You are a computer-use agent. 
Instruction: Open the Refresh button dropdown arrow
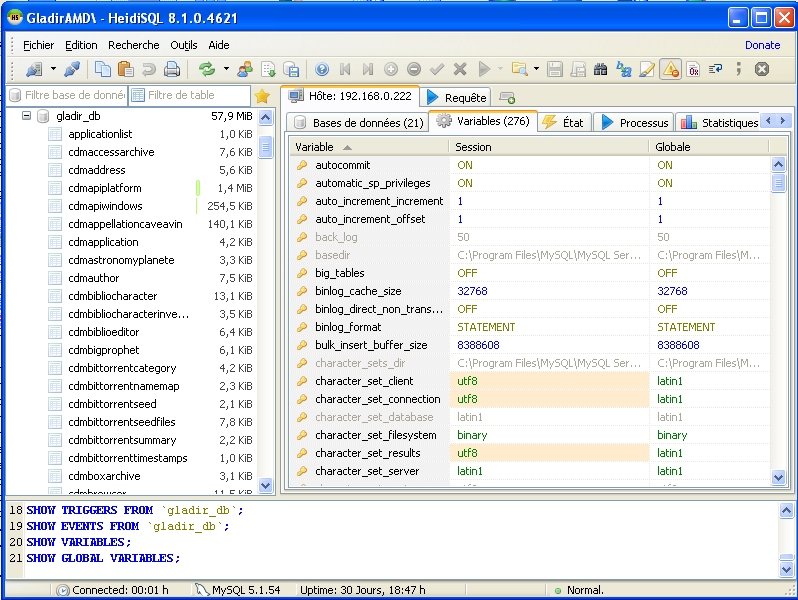click(x=226, y=69)
